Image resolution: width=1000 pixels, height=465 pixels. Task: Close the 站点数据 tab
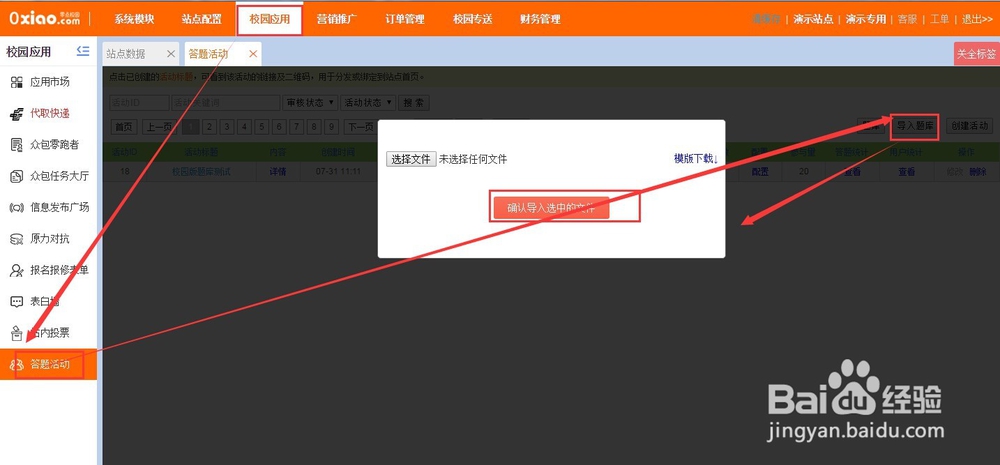[170, 54]
